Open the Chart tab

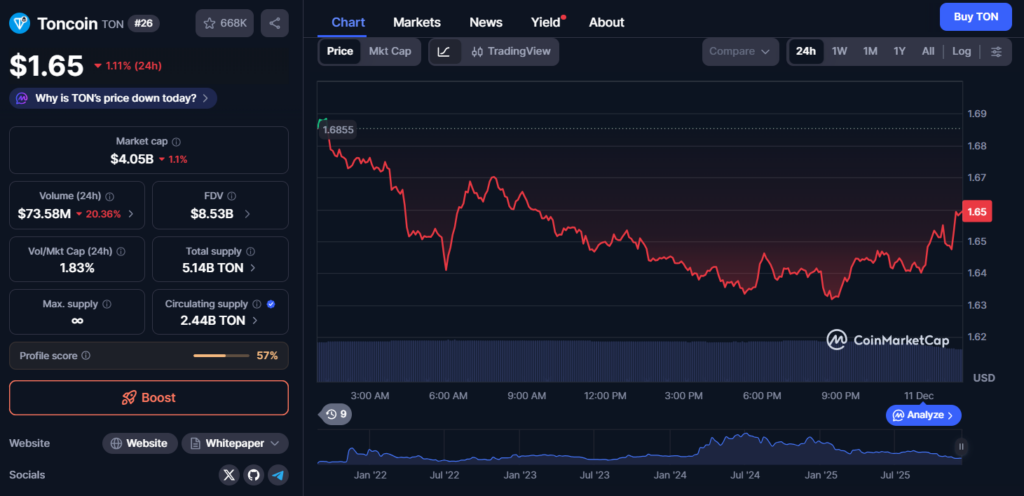pyautogui.click(x=348, y=22)
